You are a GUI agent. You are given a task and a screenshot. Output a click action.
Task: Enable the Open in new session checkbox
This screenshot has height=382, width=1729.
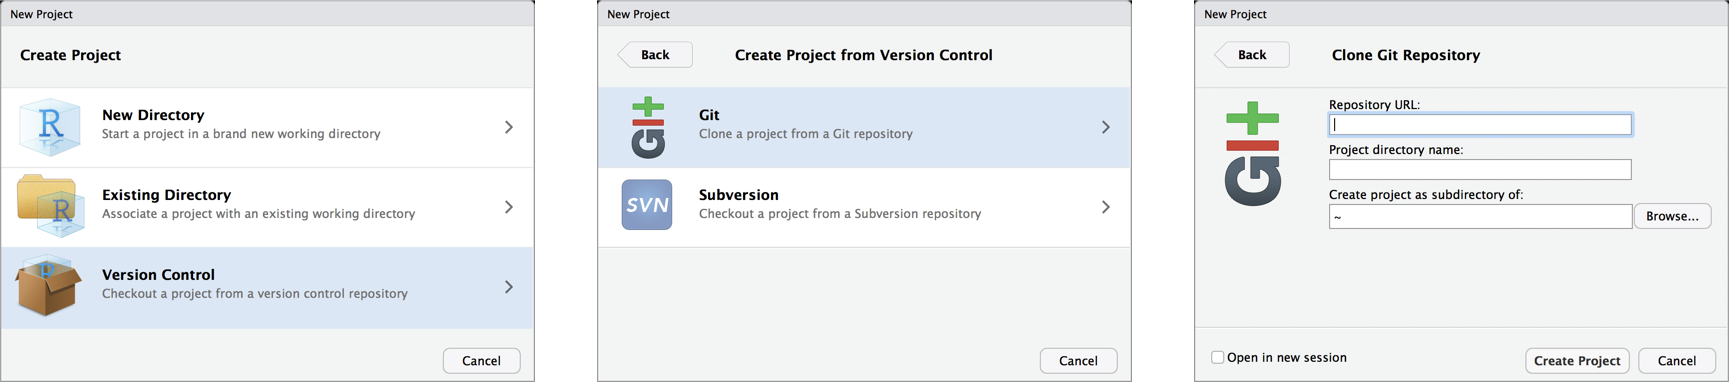click(1217, 357)
